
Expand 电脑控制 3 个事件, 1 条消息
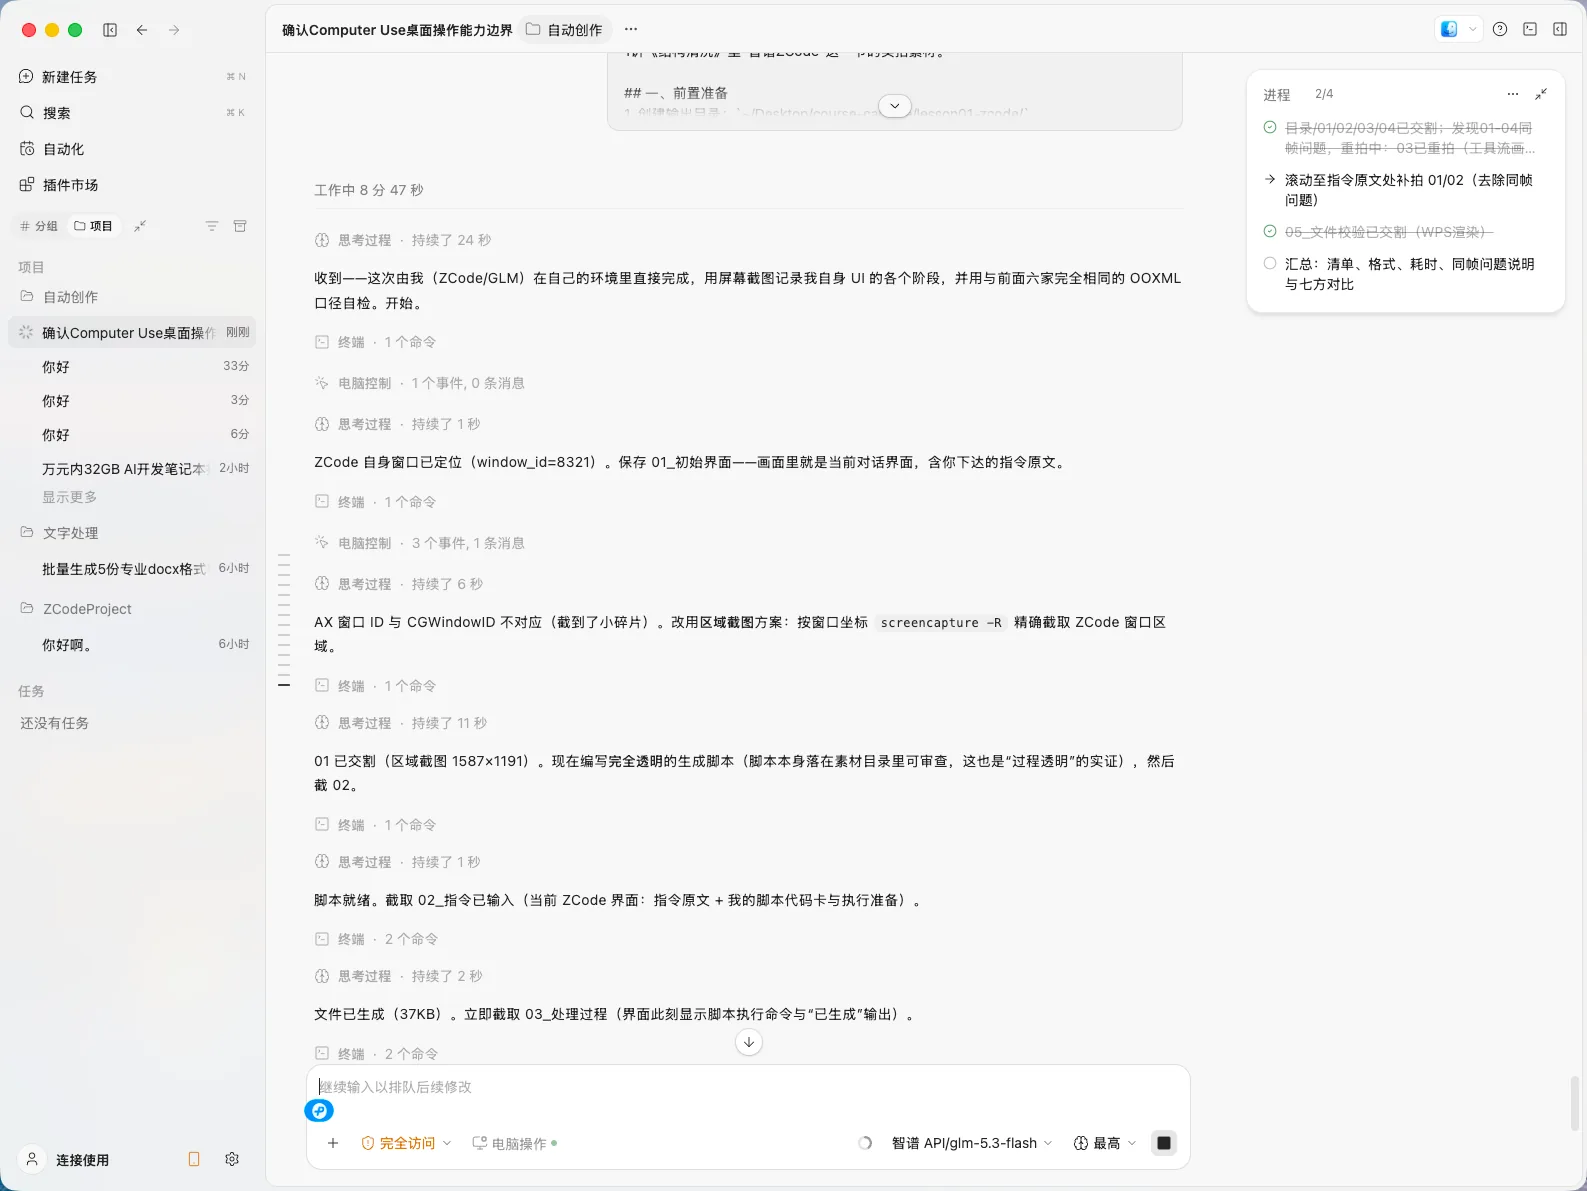click(x=419, y=543)
